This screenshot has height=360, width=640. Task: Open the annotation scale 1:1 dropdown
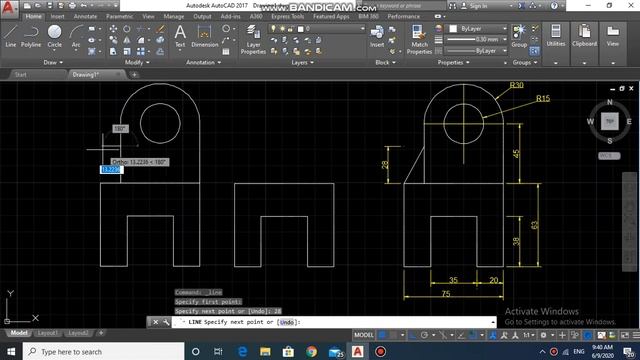coord(529,335)
